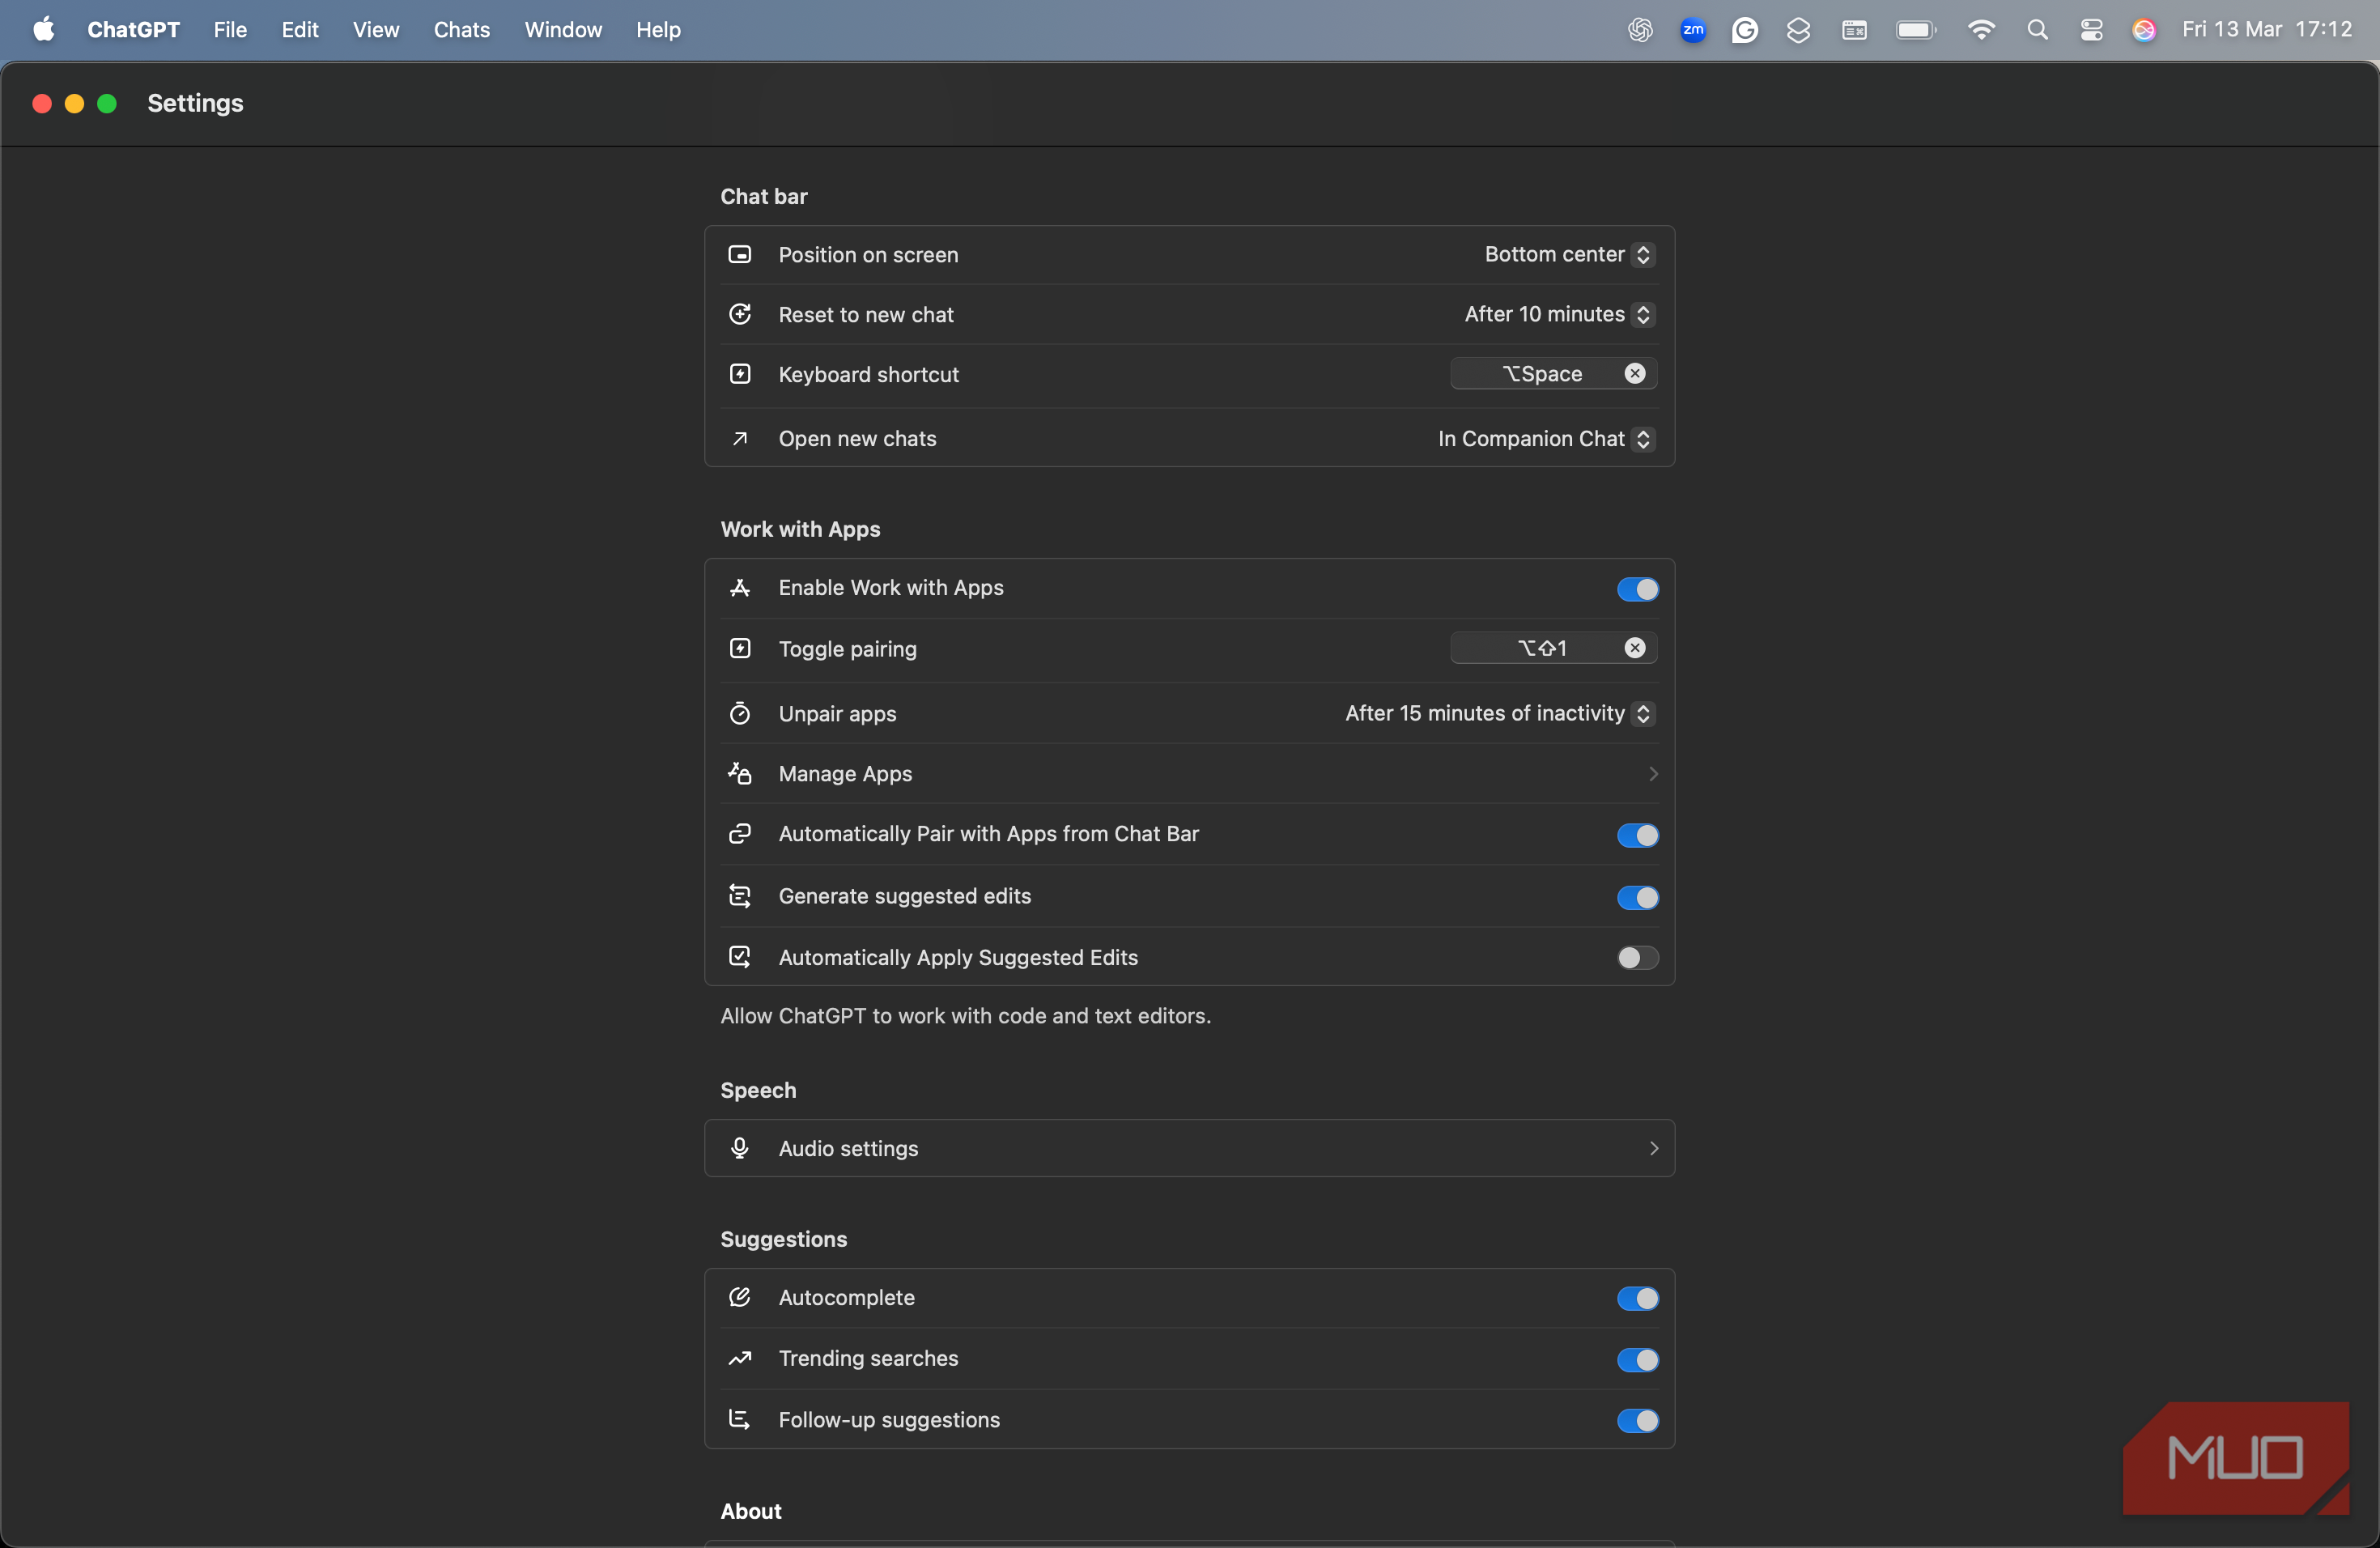The height and width of the screenshot is (1548, 2380).
Task: Open the View menu
Action: pos(376,30)
